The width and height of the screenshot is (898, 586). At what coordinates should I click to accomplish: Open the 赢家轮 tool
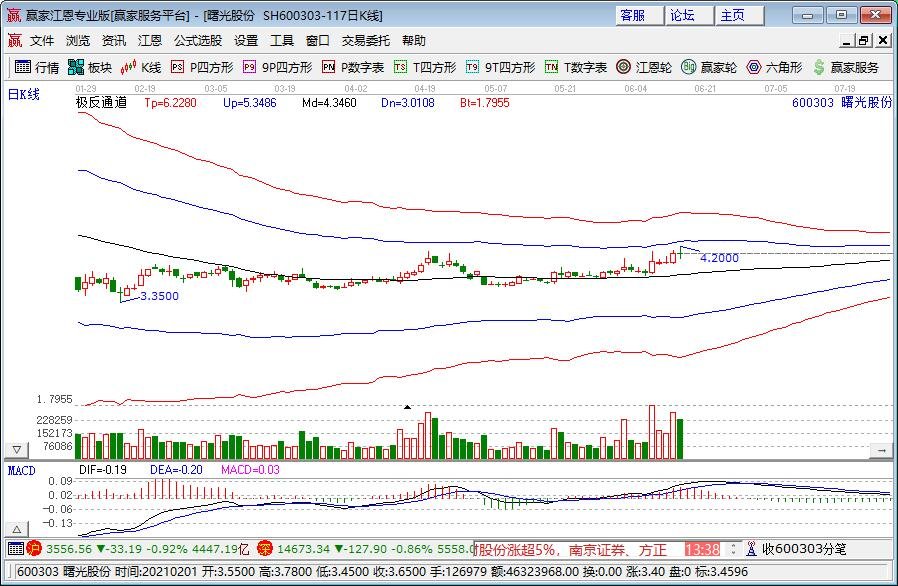(x=709, y=68)
